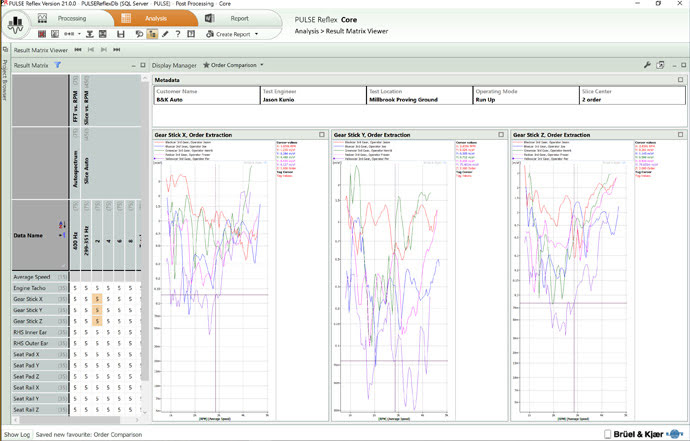
Task: Open the PULSE Reflex main application button
Action: (16, 25)
